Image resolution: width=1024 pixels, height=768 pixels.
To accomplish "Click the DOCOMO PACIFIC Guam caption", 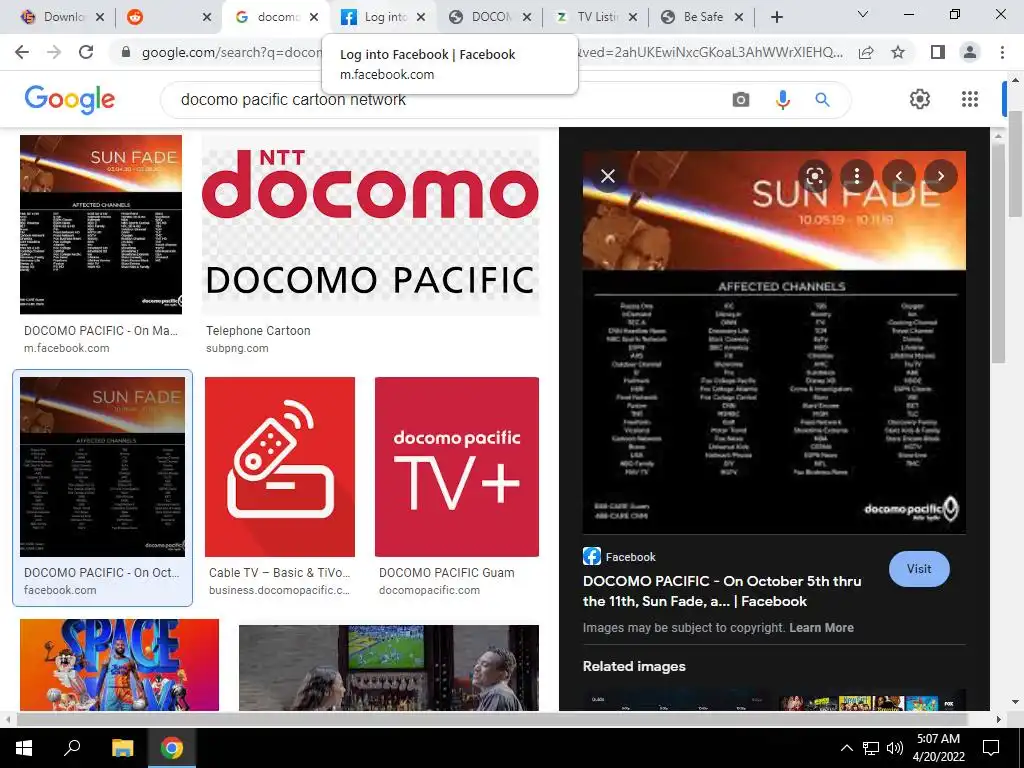I will [447, 573].
